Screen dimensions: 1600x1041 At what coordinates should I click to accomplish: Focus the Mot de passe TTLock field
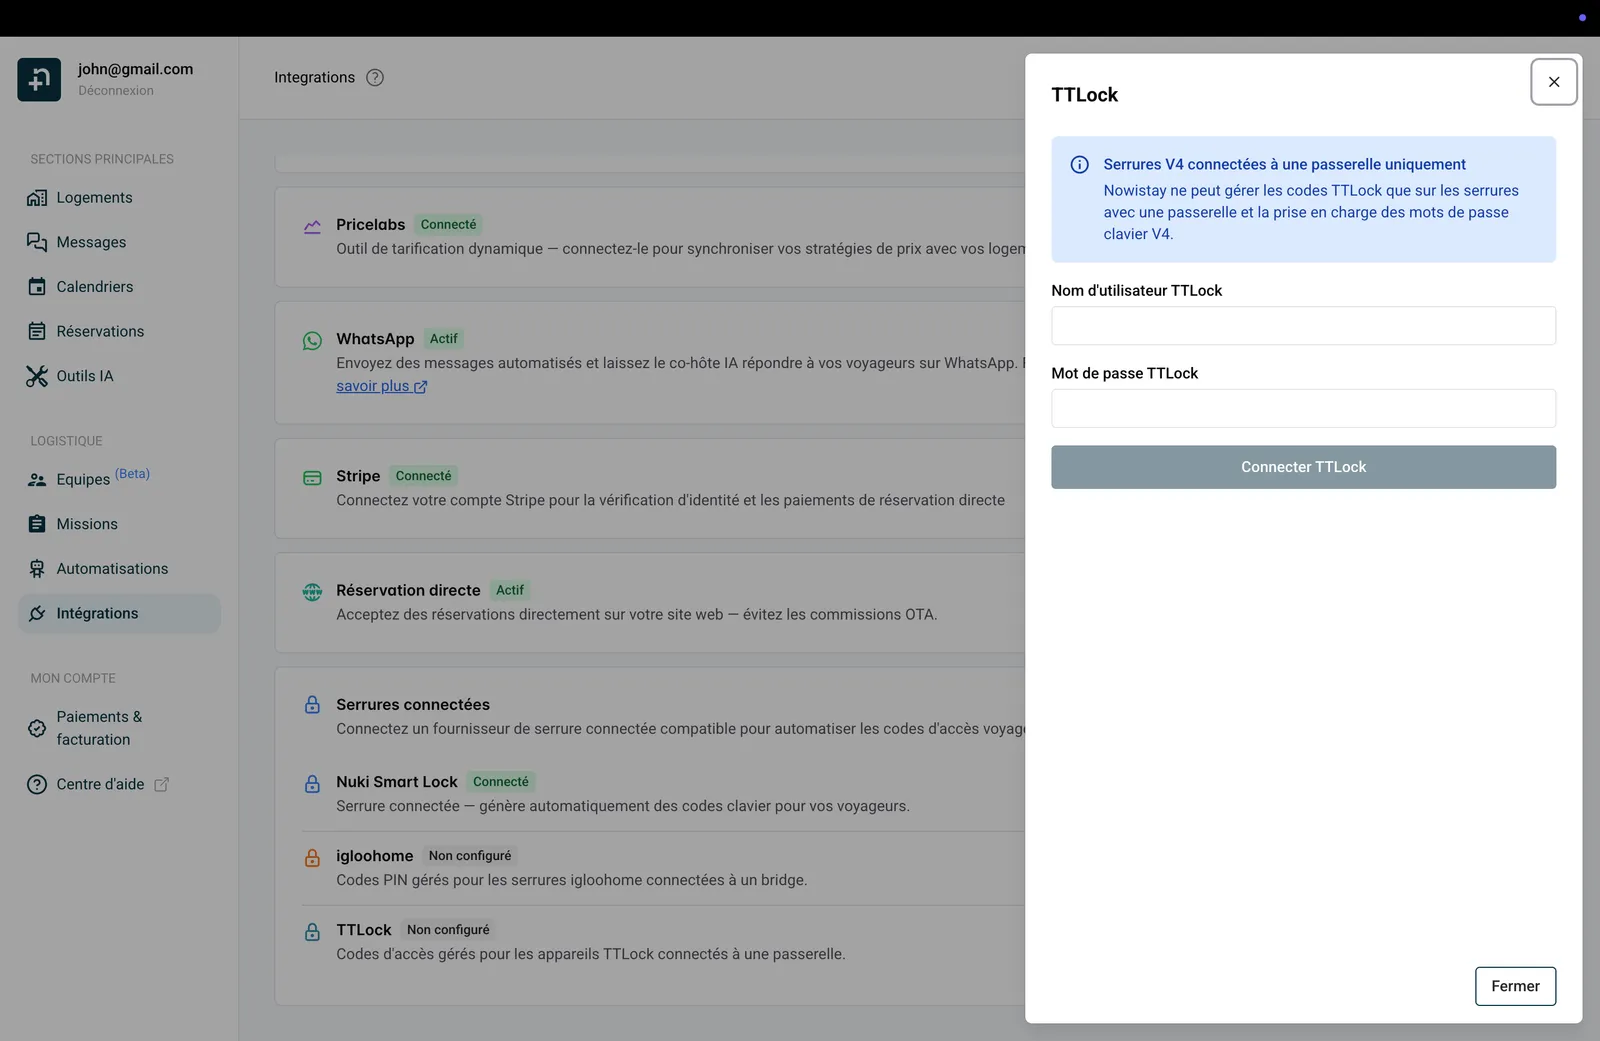point(1303,408)
